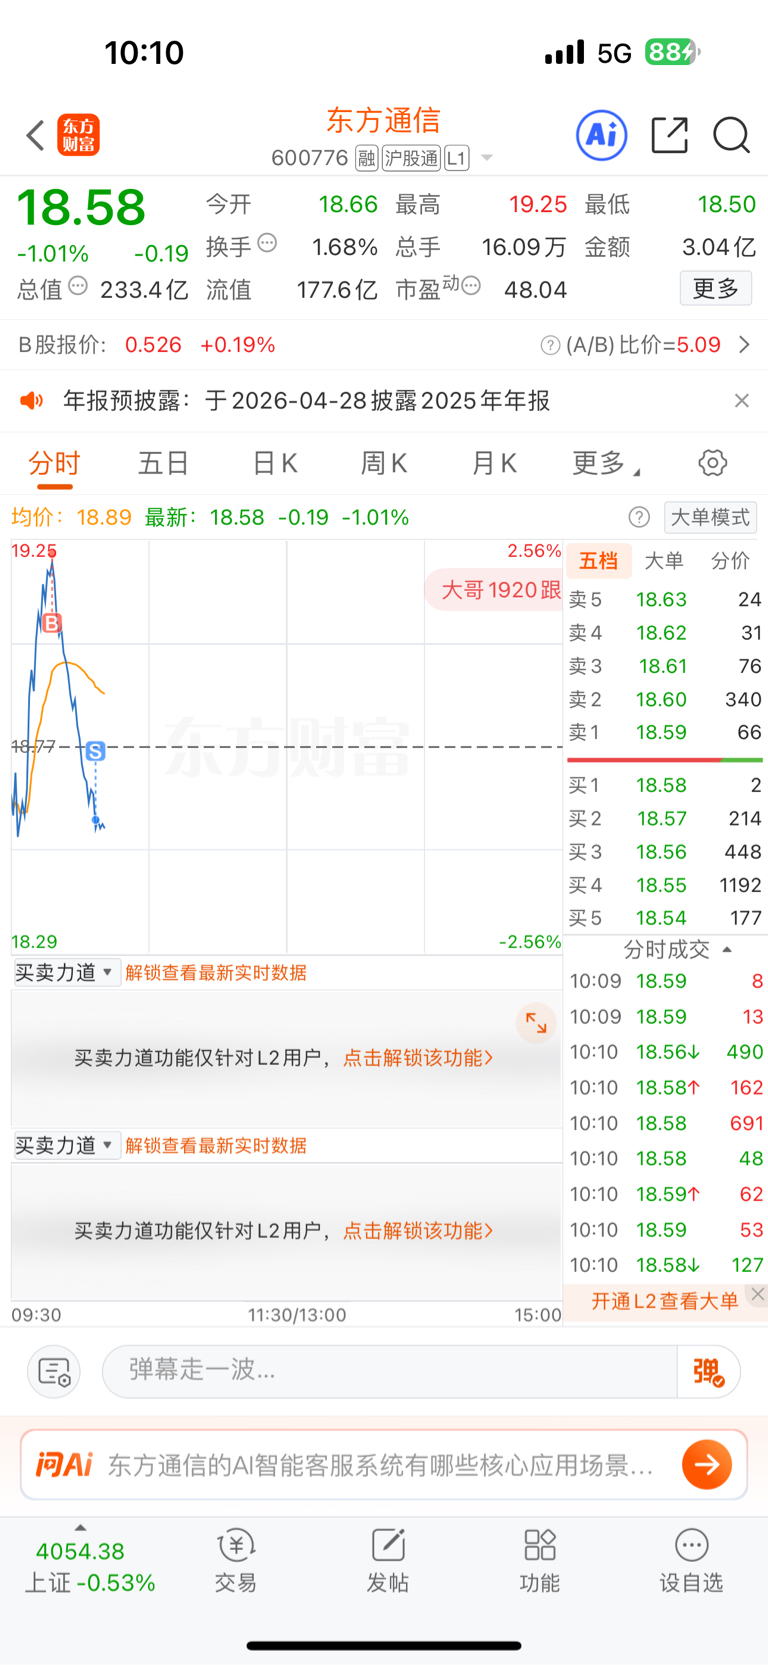This screenshot has width=768, height=1665.
Task: Open the 东方财富 logo icon
Action: click(79, 135)
